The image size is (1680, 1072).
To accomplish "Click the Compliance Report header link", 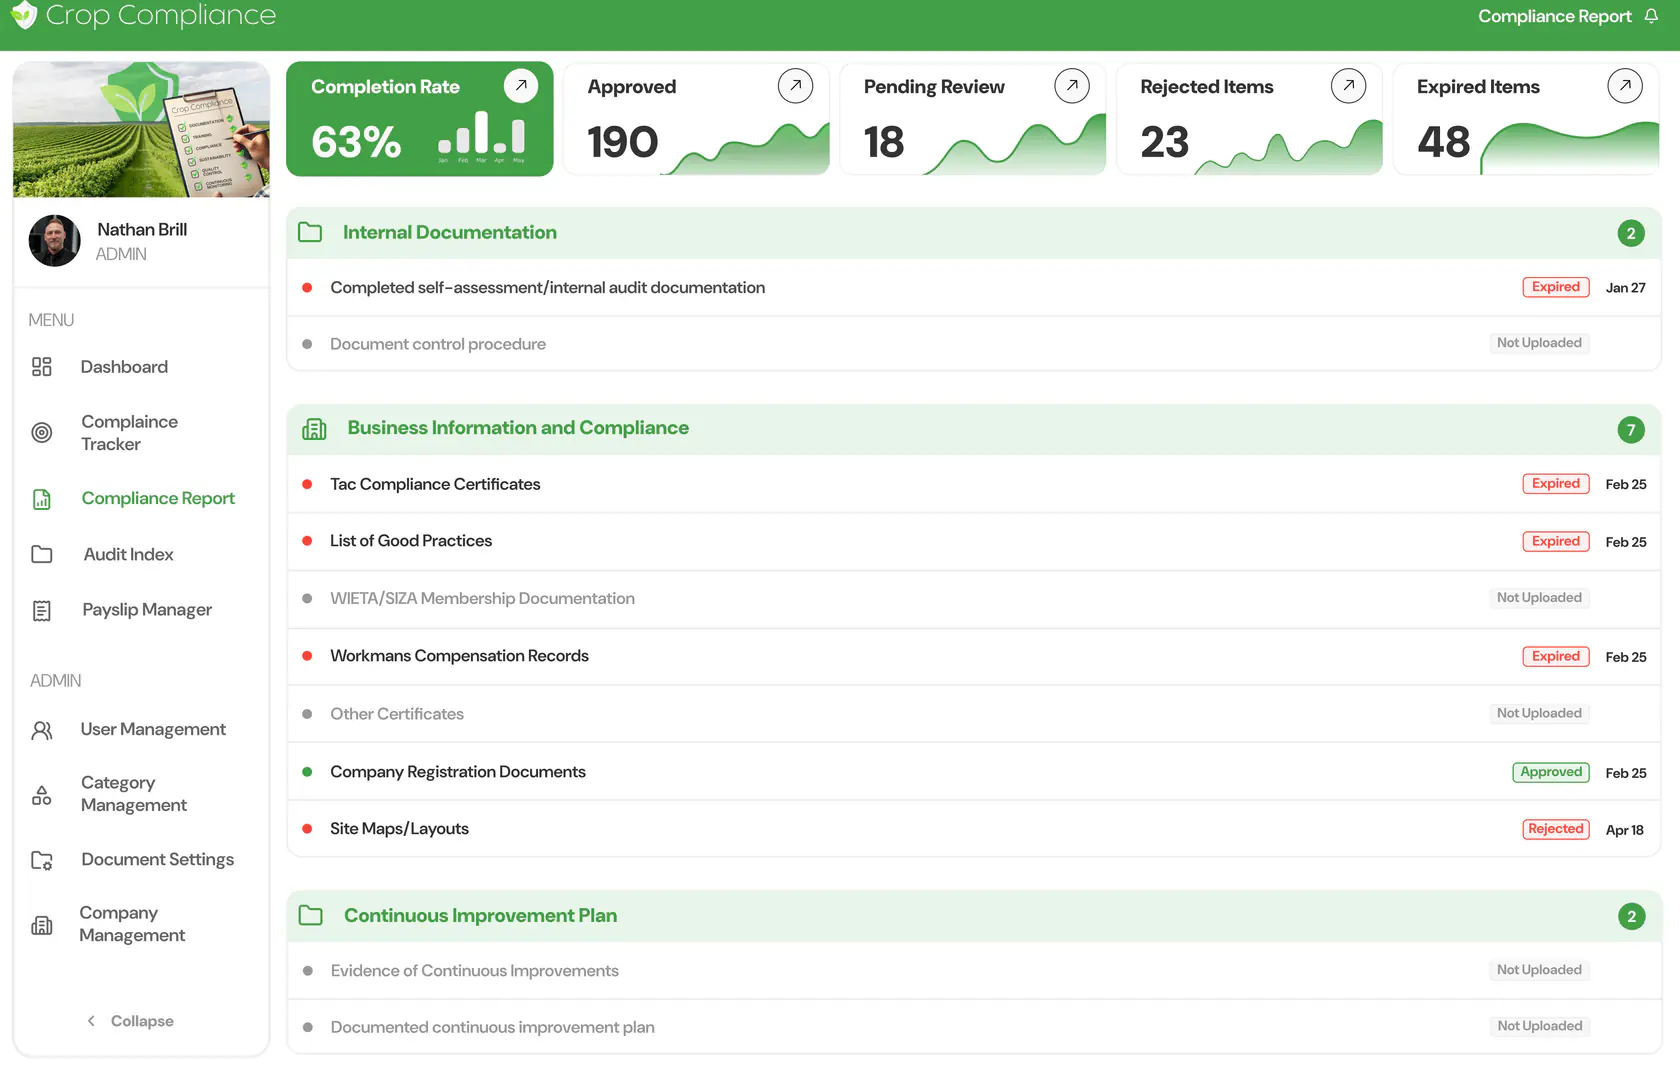I will coord(1554,16).
